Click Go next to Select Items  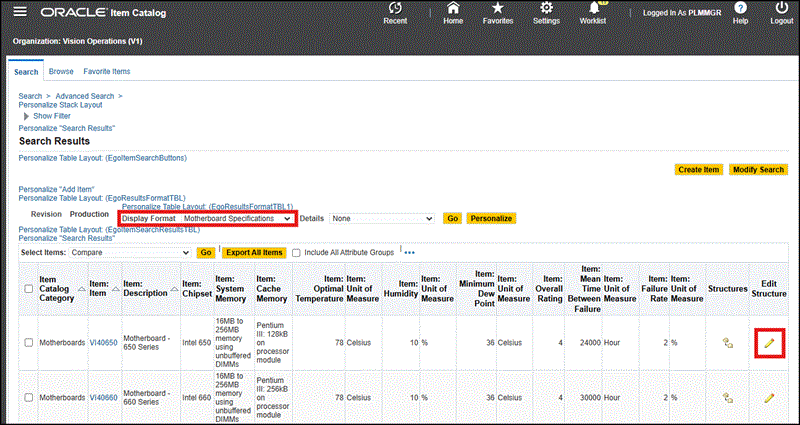[206, 253]
